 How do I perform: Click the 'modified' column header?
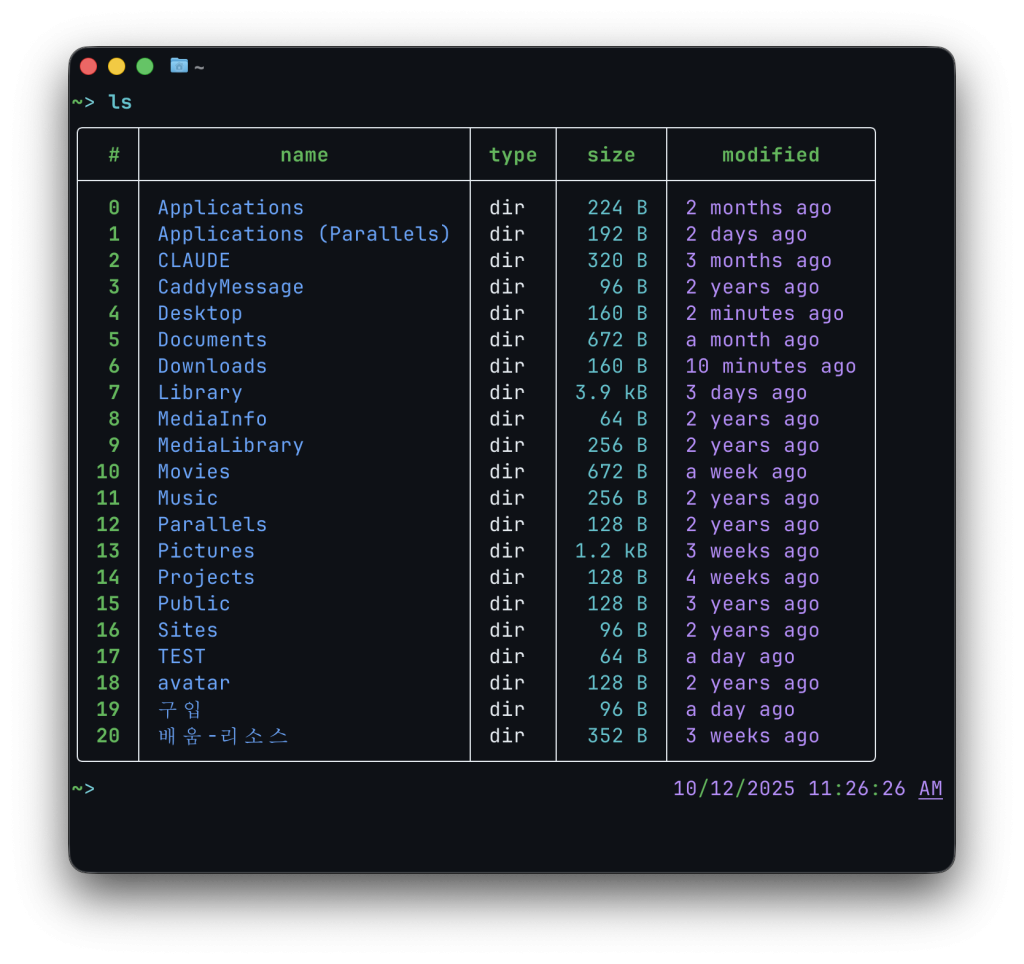[770, 155]
